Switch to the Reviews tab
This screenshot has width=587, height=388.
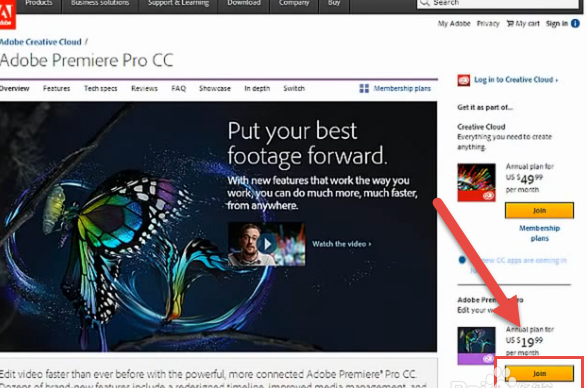pos(144,88)
